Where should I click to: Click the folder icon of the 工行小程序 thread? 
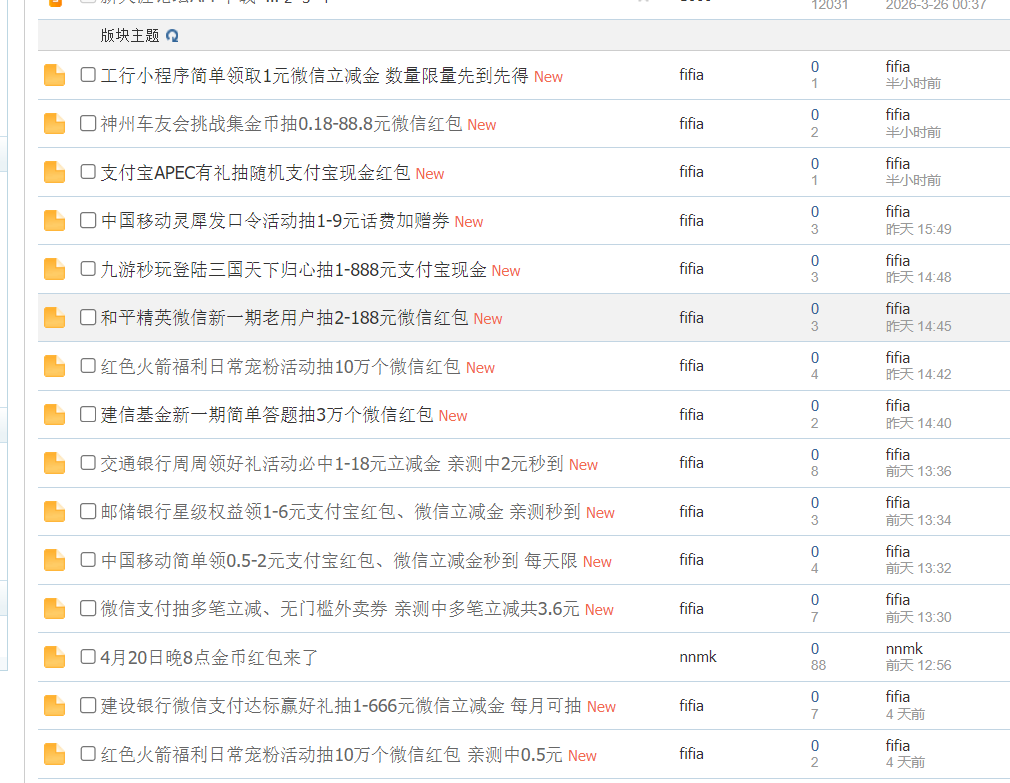tap(54, 75)
